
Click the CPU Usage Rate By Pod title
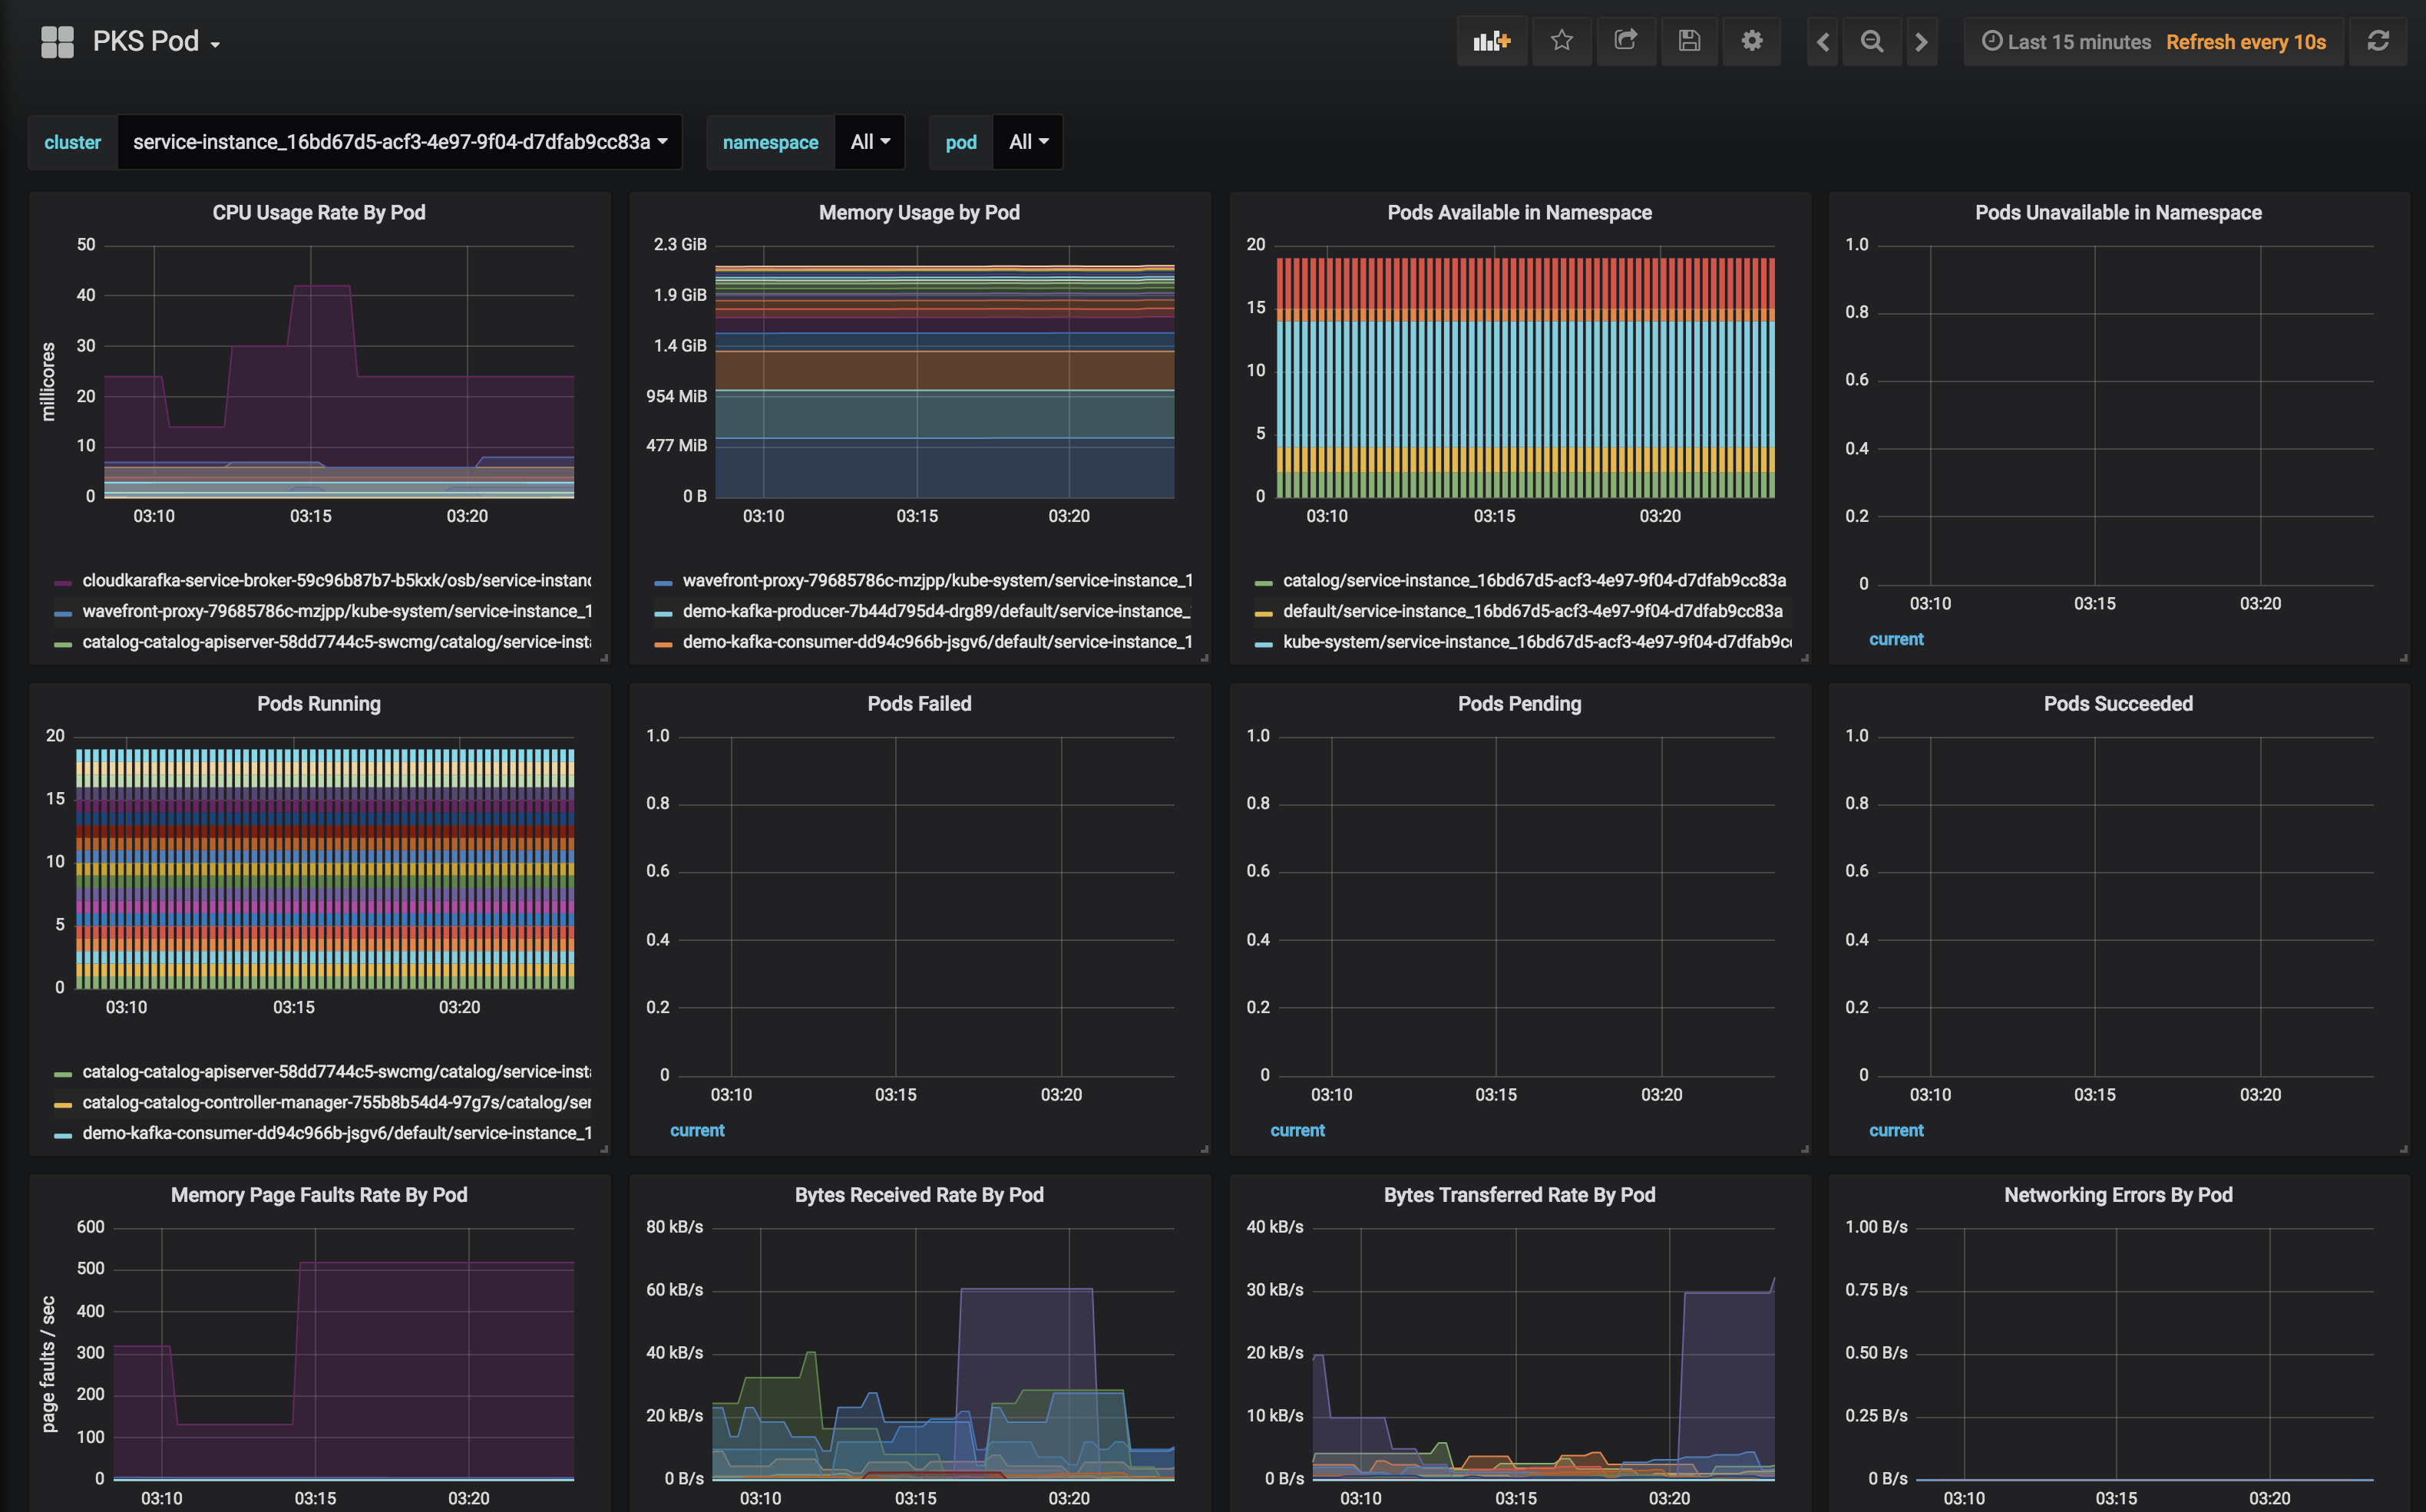pos(318,212)
